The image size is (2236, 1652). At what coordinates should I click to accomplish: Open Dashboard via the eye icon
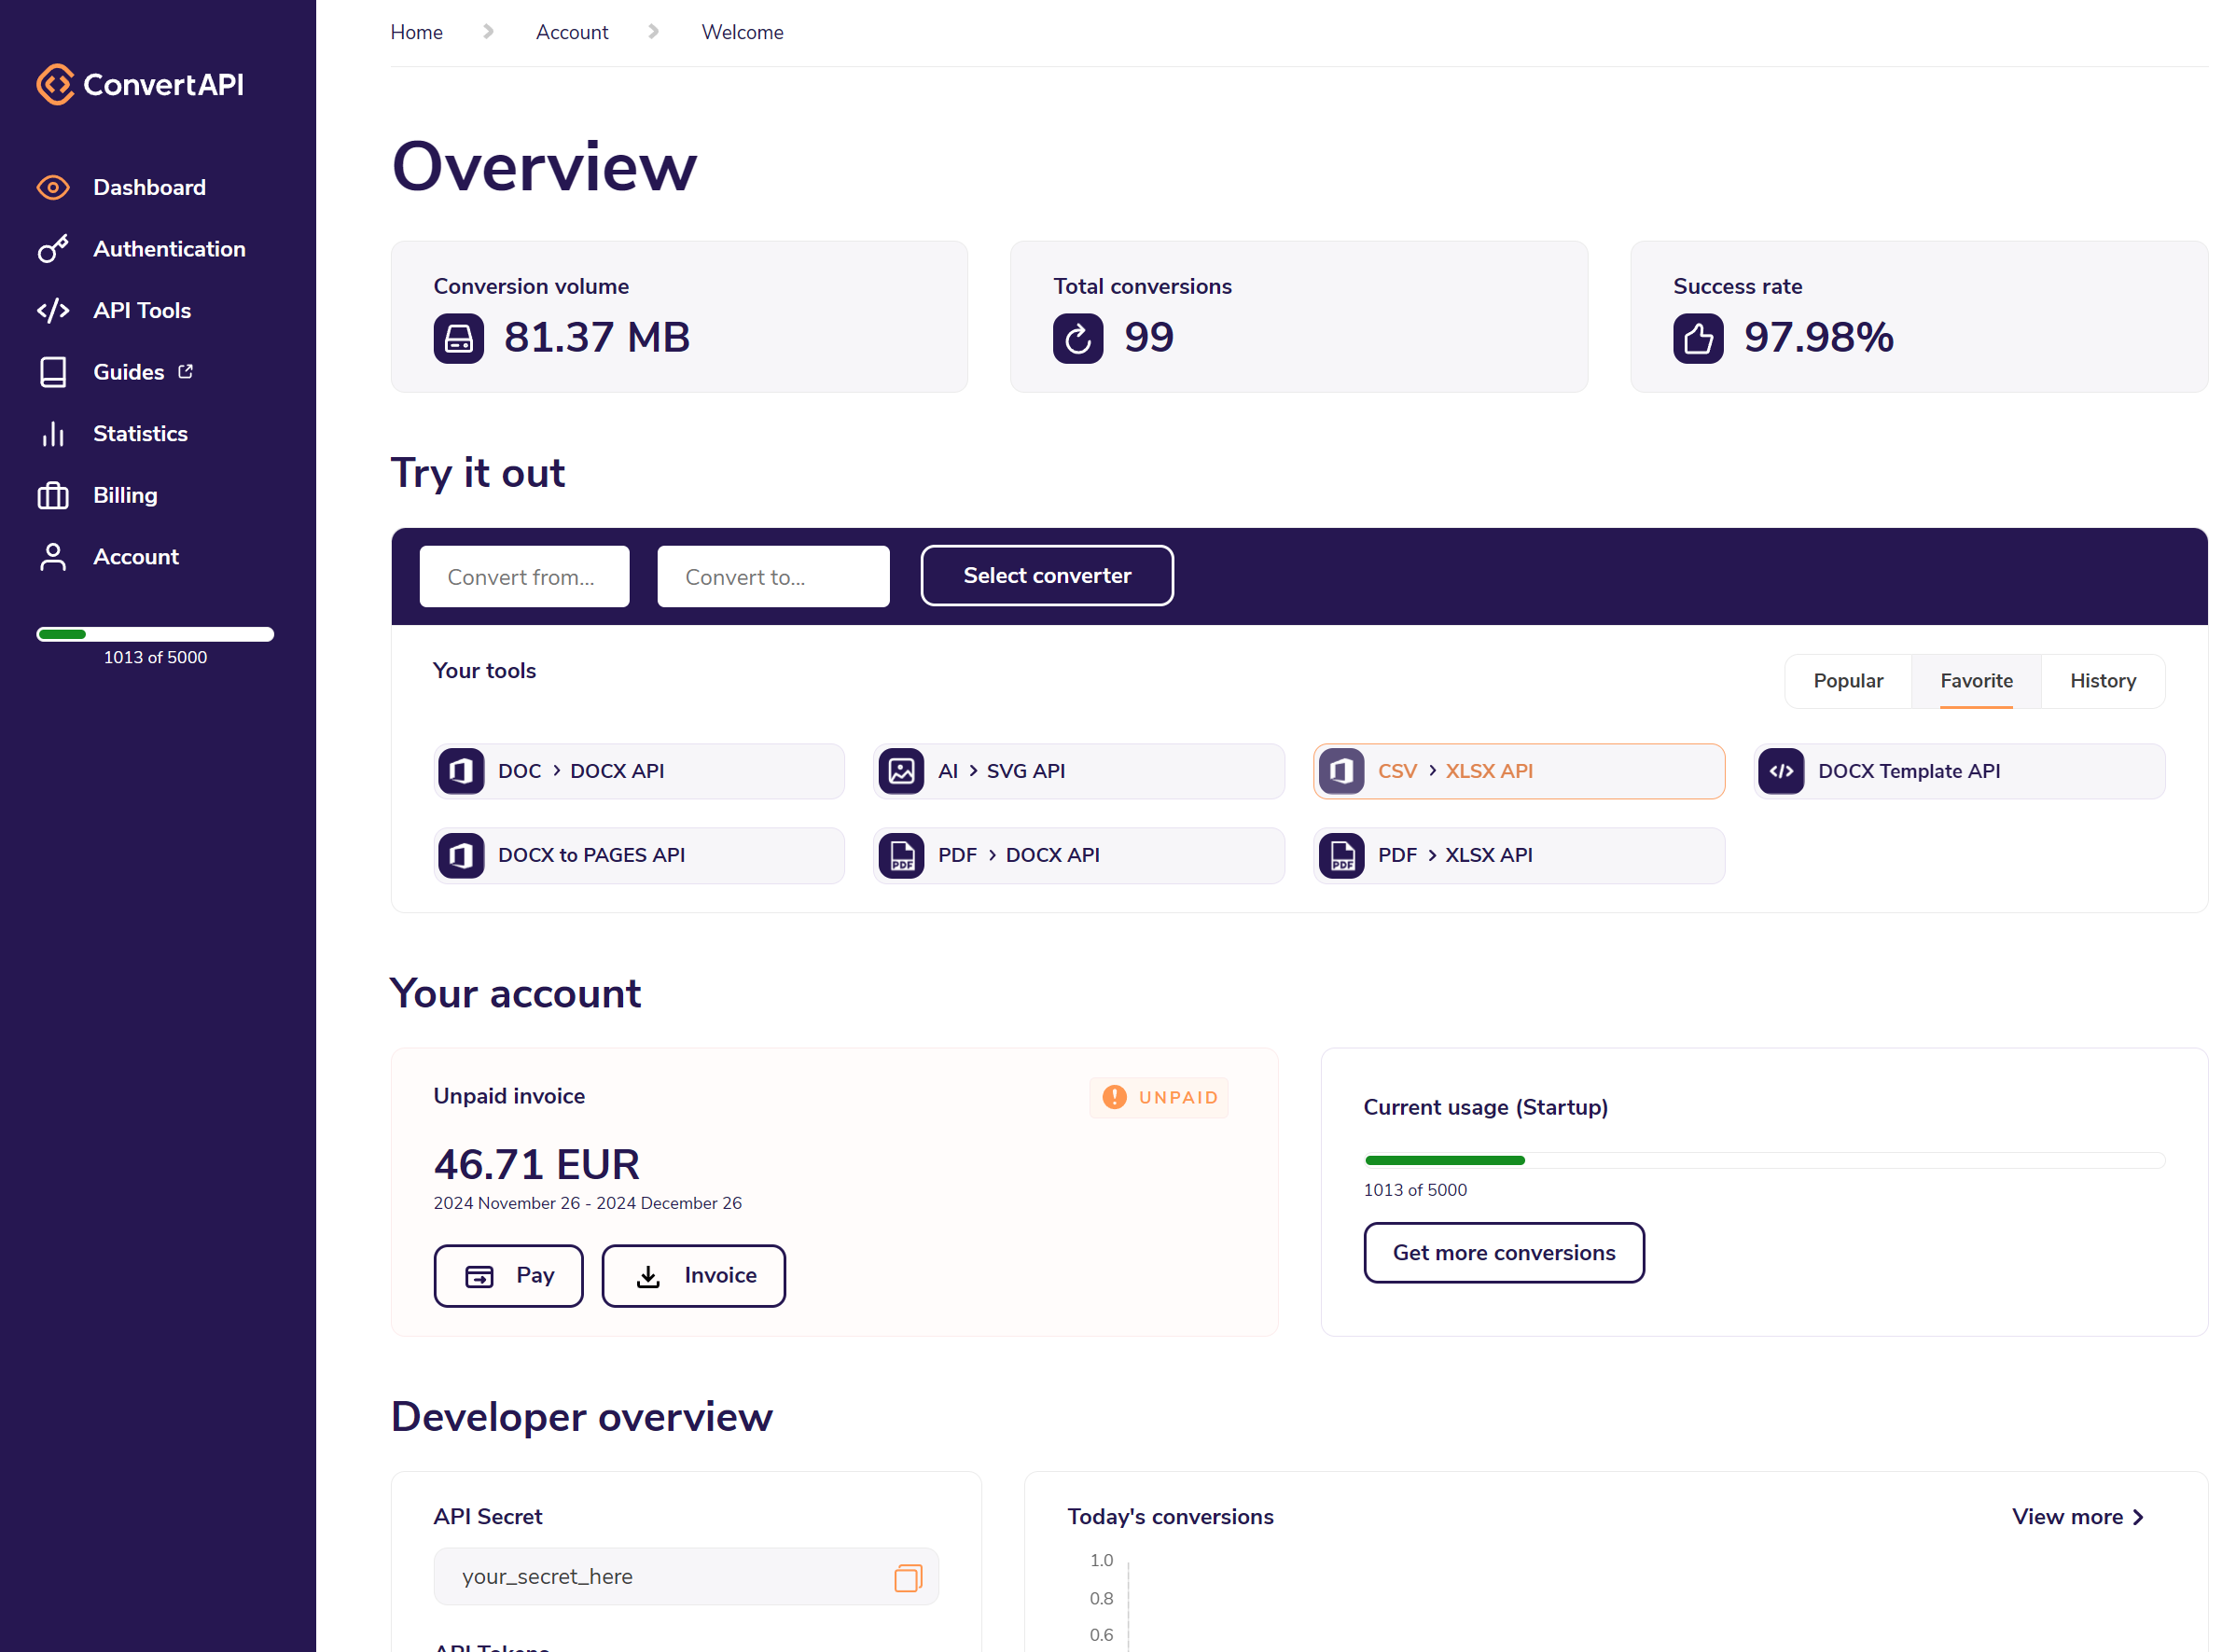(x=53, y=188)
